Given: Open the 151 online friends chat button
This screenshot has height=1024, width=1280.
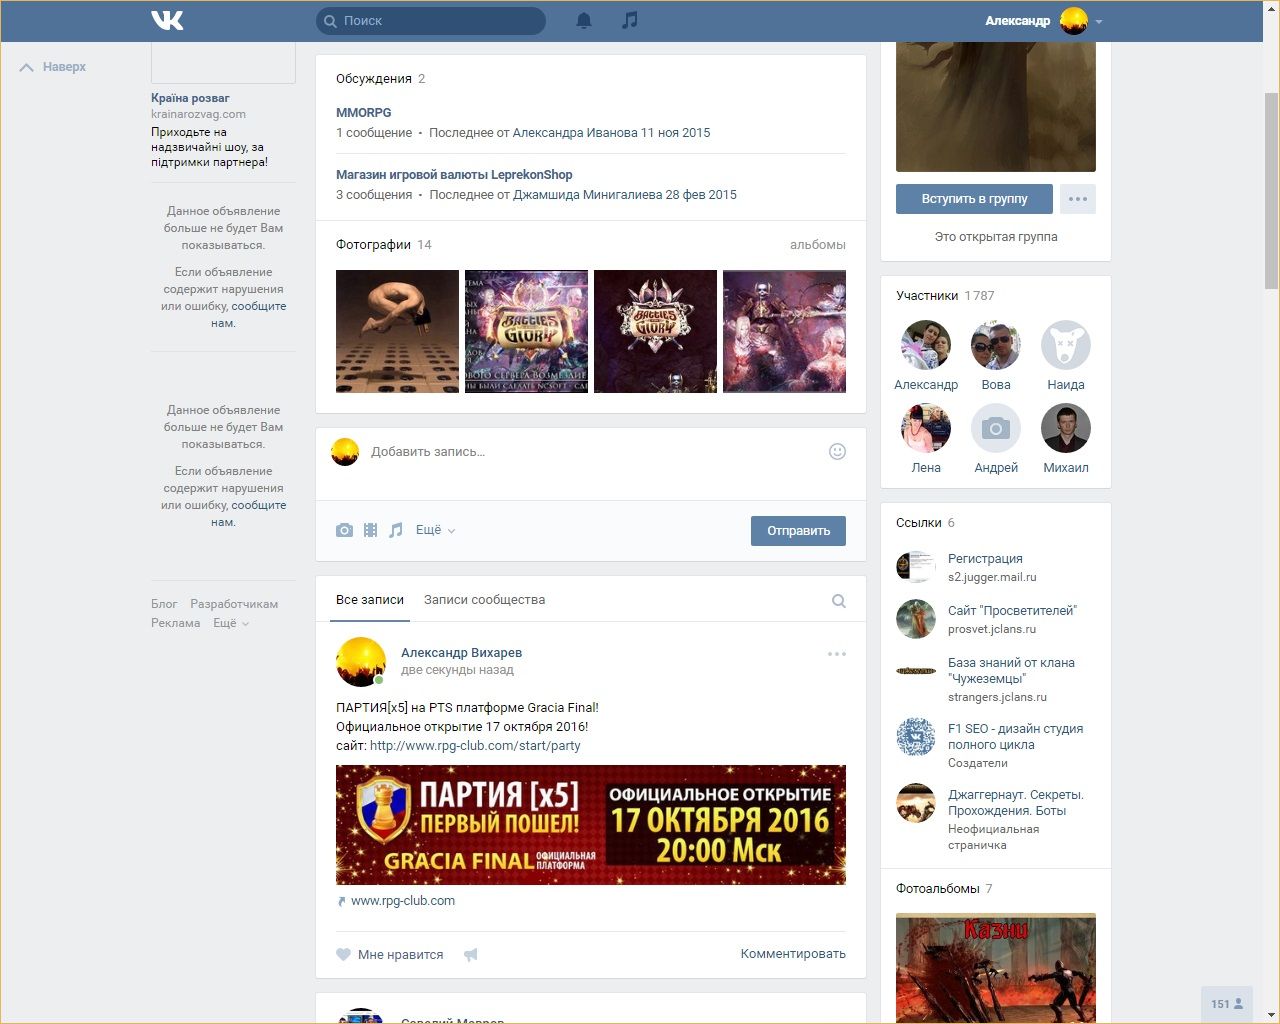Looking at the screenshot, I should point(1227,1004).
